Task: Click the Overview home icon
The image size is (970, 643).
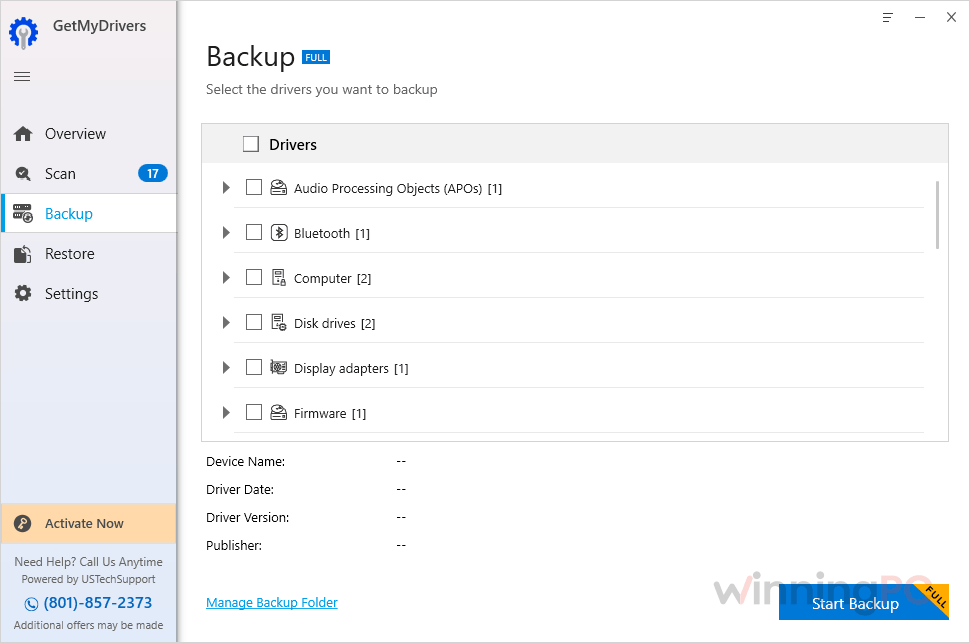Action: (x=23, y=134)
